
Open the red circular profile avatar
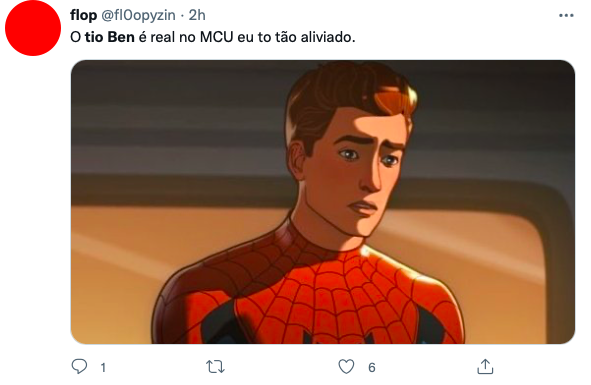pos(33,28)
